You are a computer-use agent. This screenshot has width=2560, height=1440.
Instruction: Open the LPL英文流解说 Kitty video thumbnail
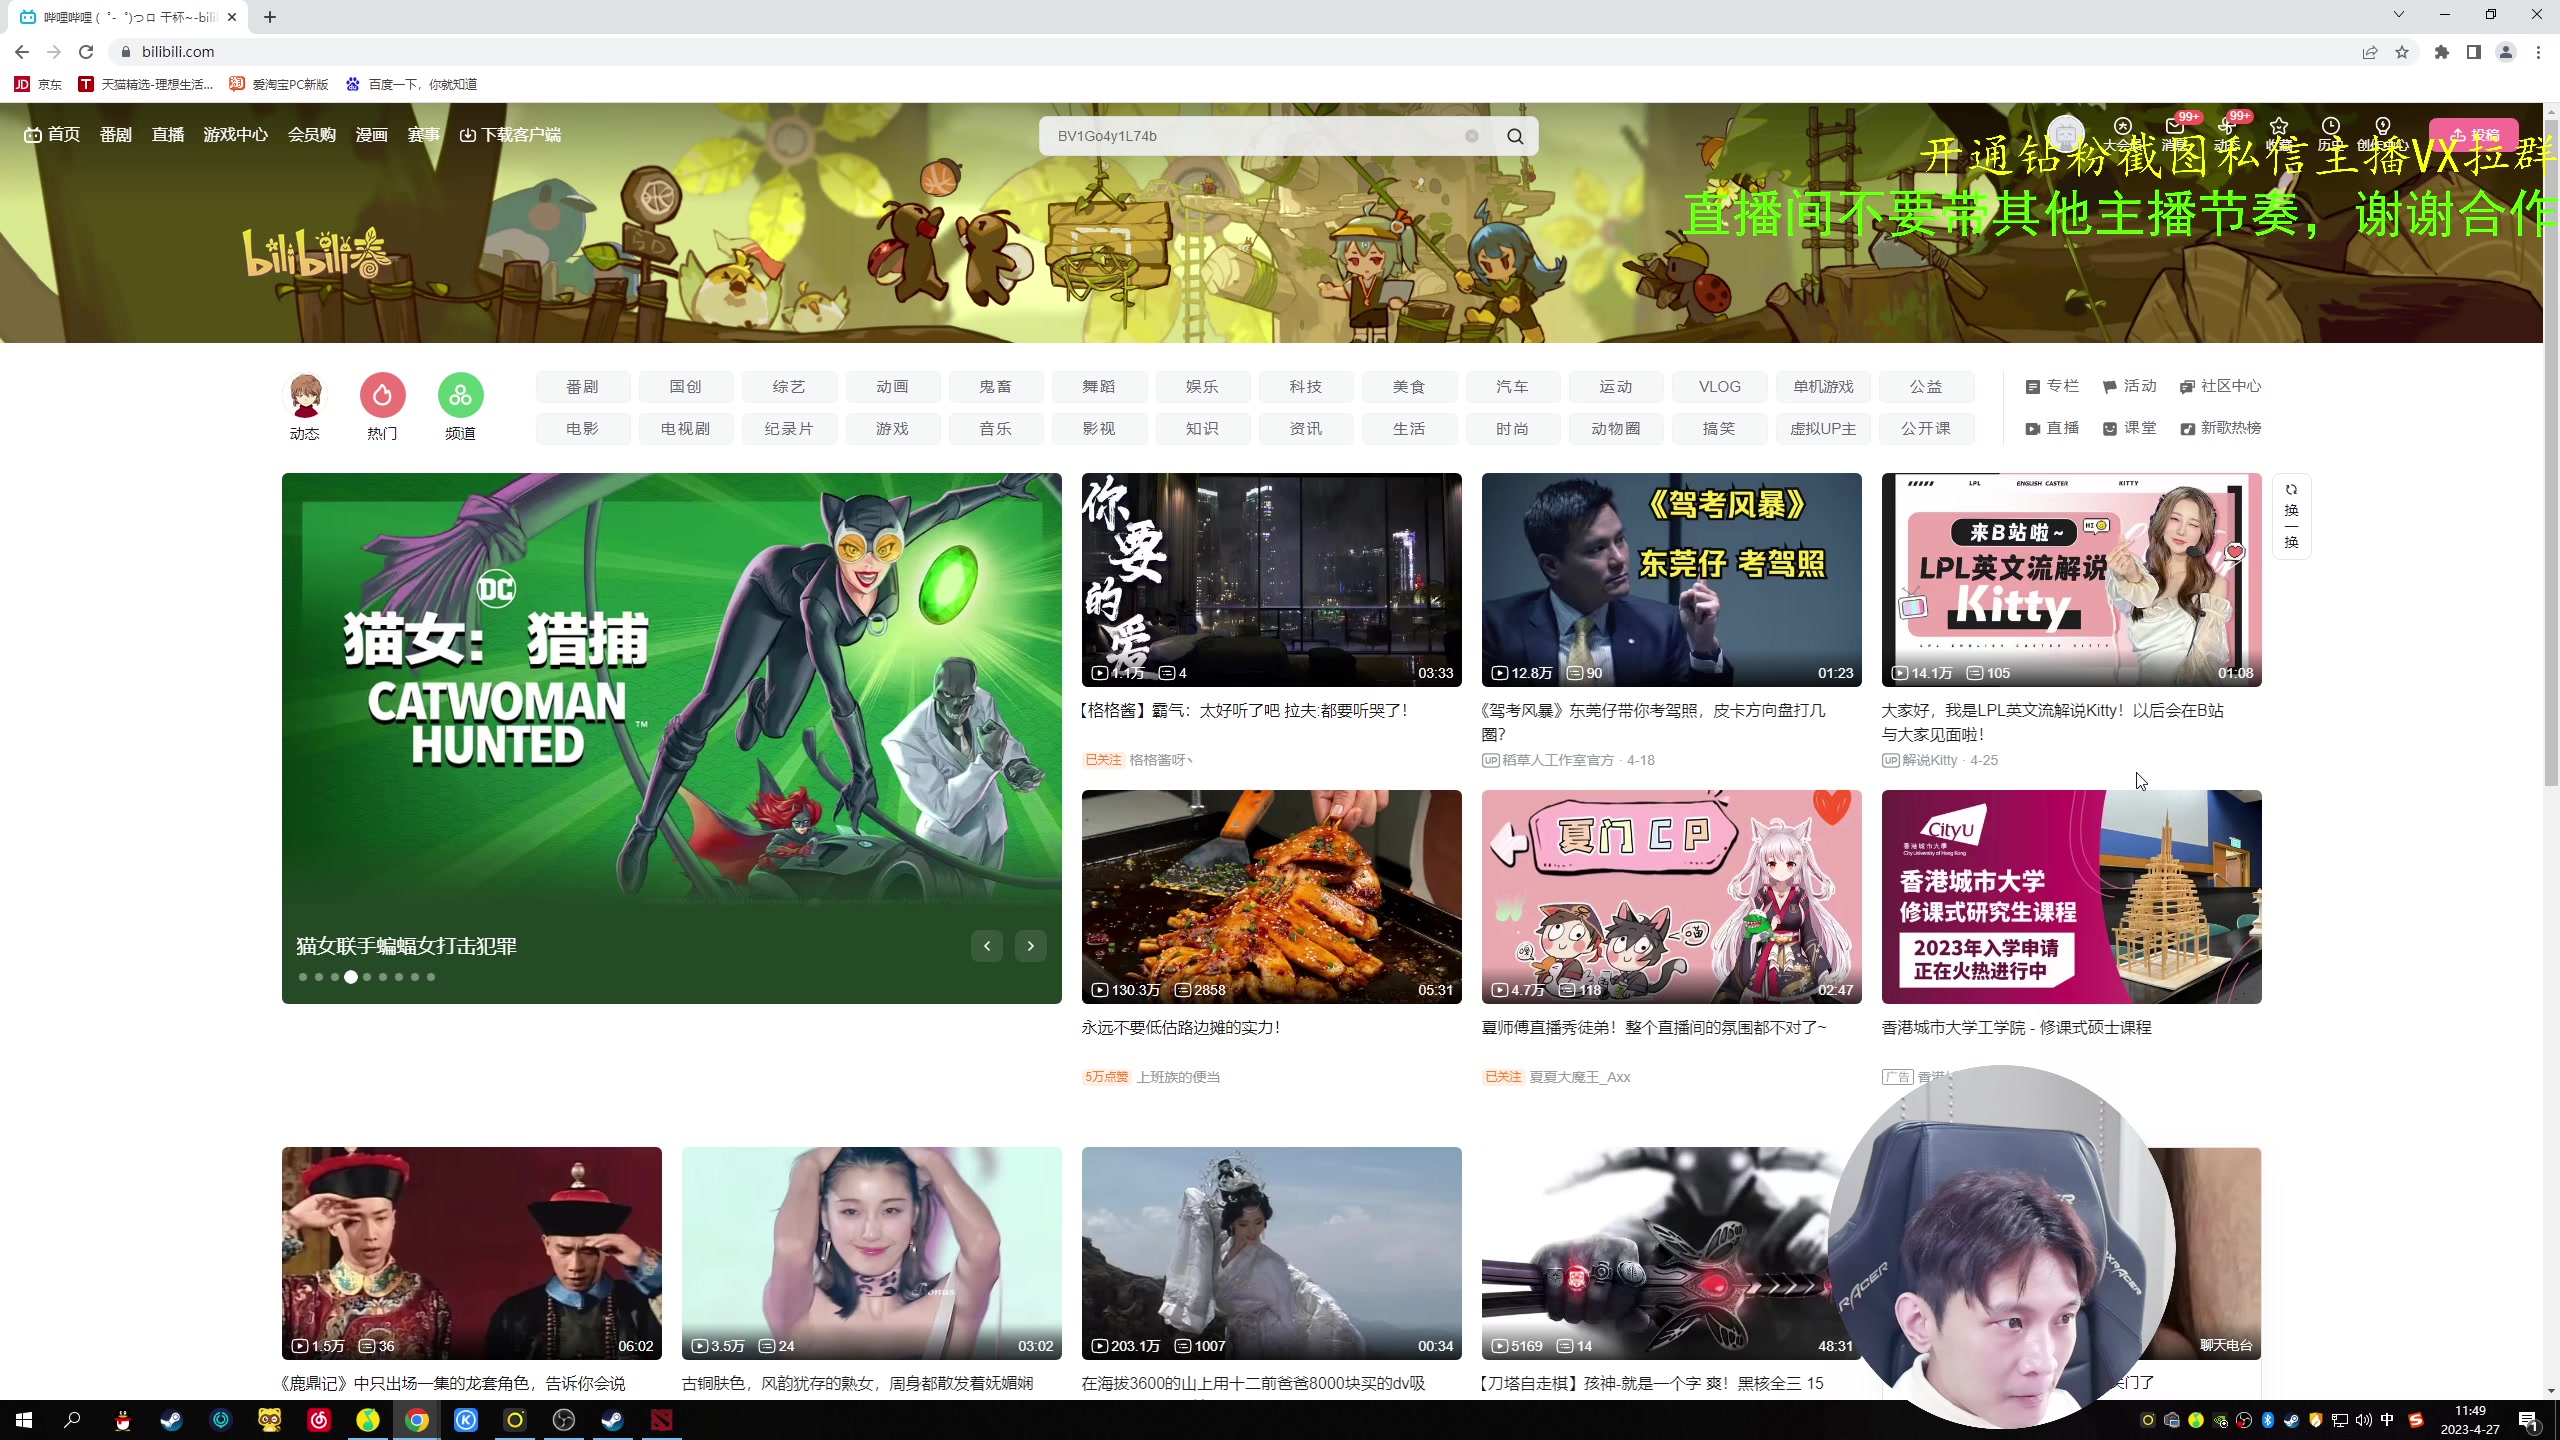tap(2072, 580)
